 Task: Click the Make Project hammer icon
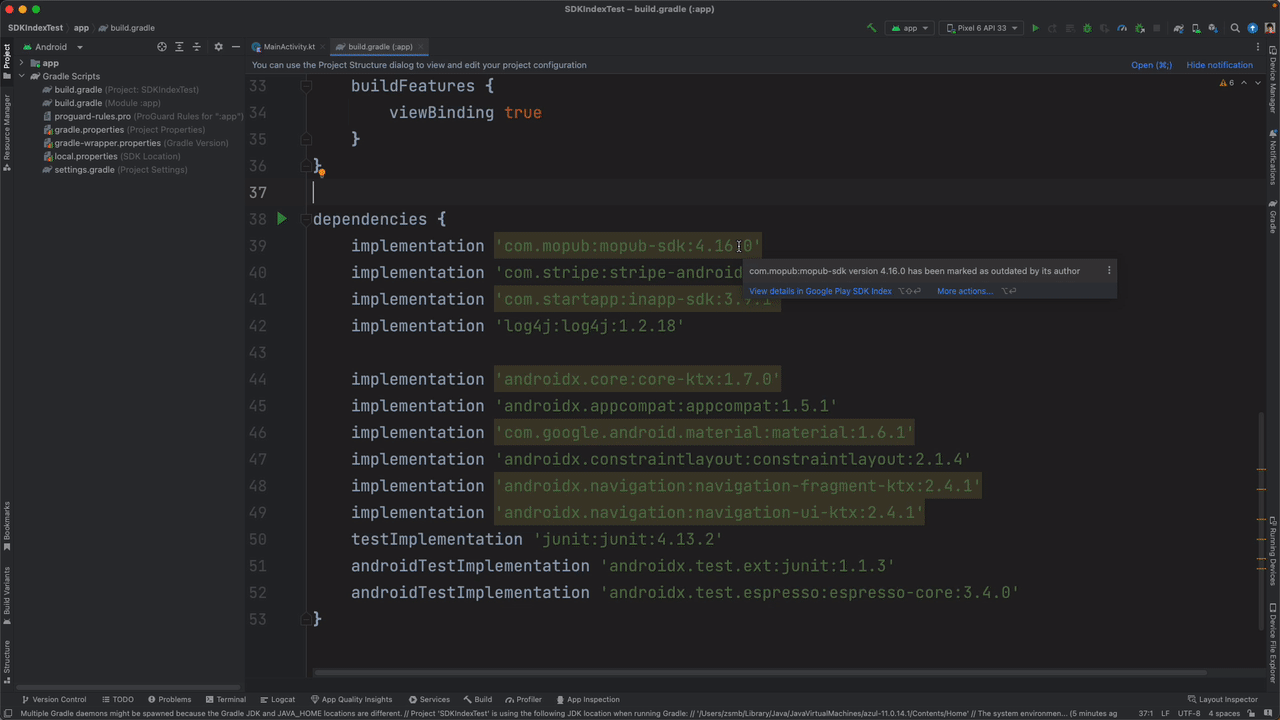click(x=872, y=28)
